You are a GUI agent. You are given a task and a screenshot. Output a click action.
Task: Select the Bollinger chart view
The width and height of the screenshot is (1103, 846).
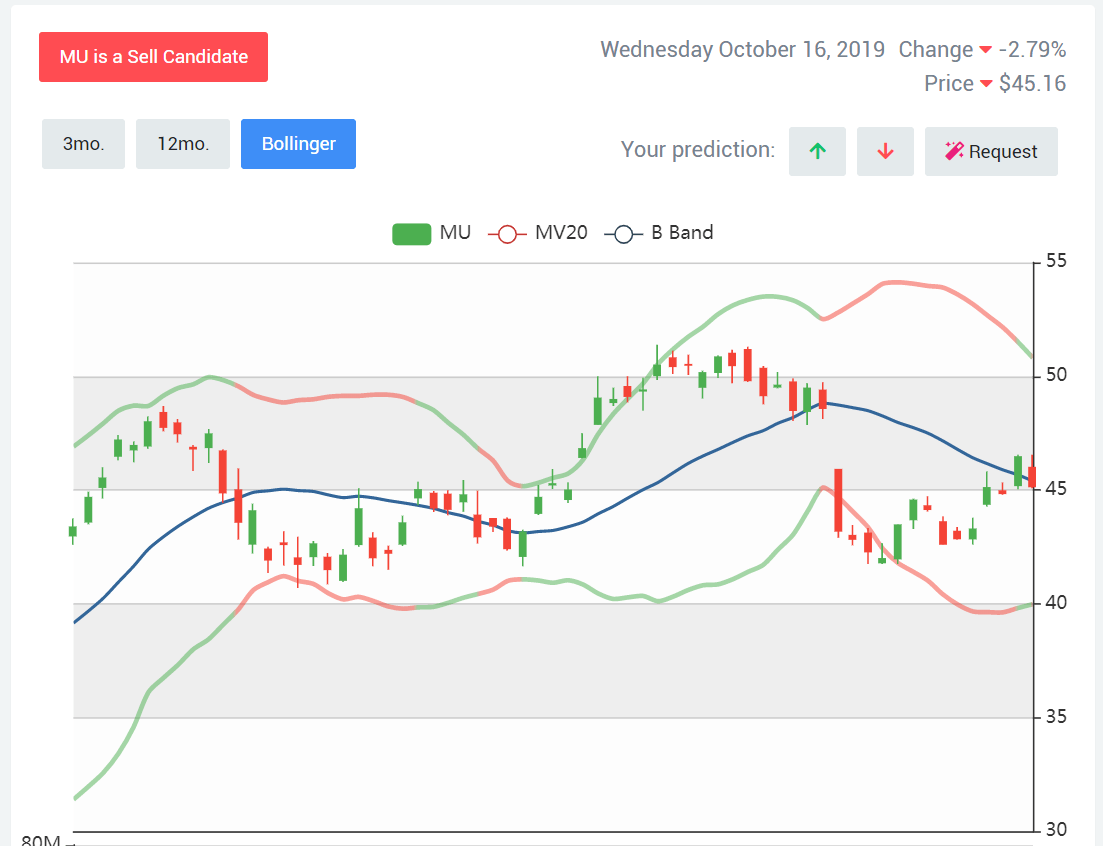(298, 144)
